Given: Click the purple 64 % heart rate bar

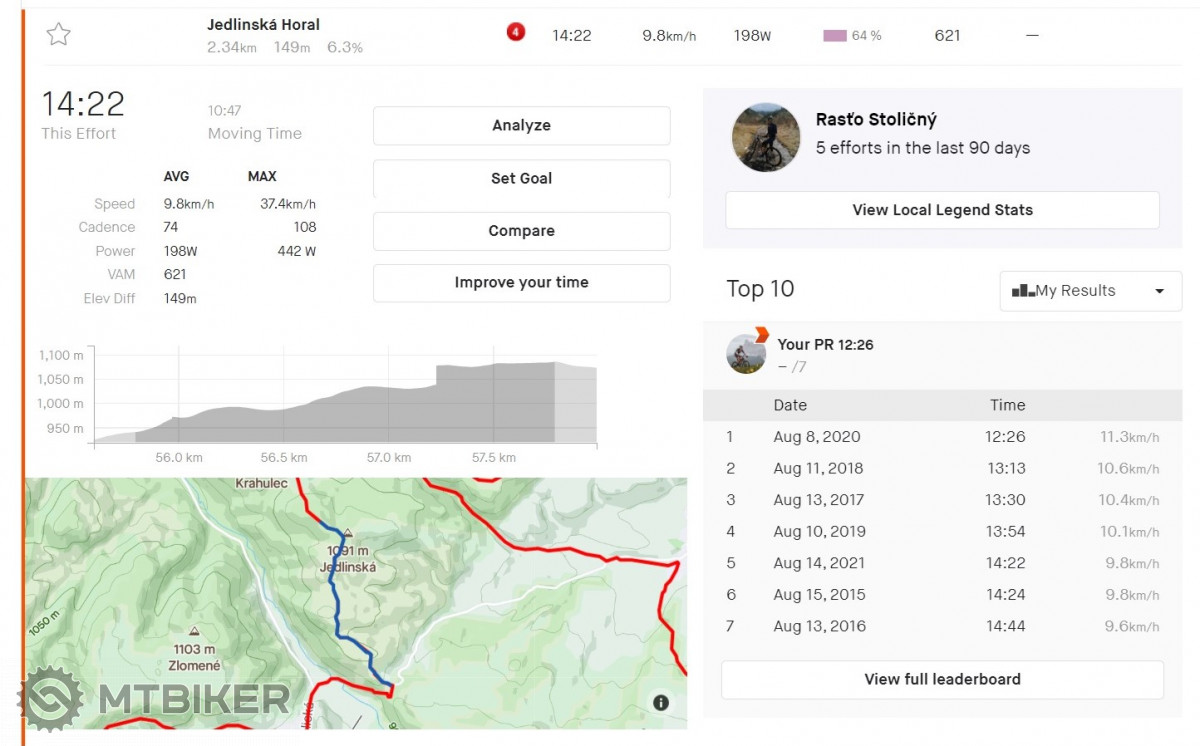Looking at the screenshot, I should [x=835, y=36].
